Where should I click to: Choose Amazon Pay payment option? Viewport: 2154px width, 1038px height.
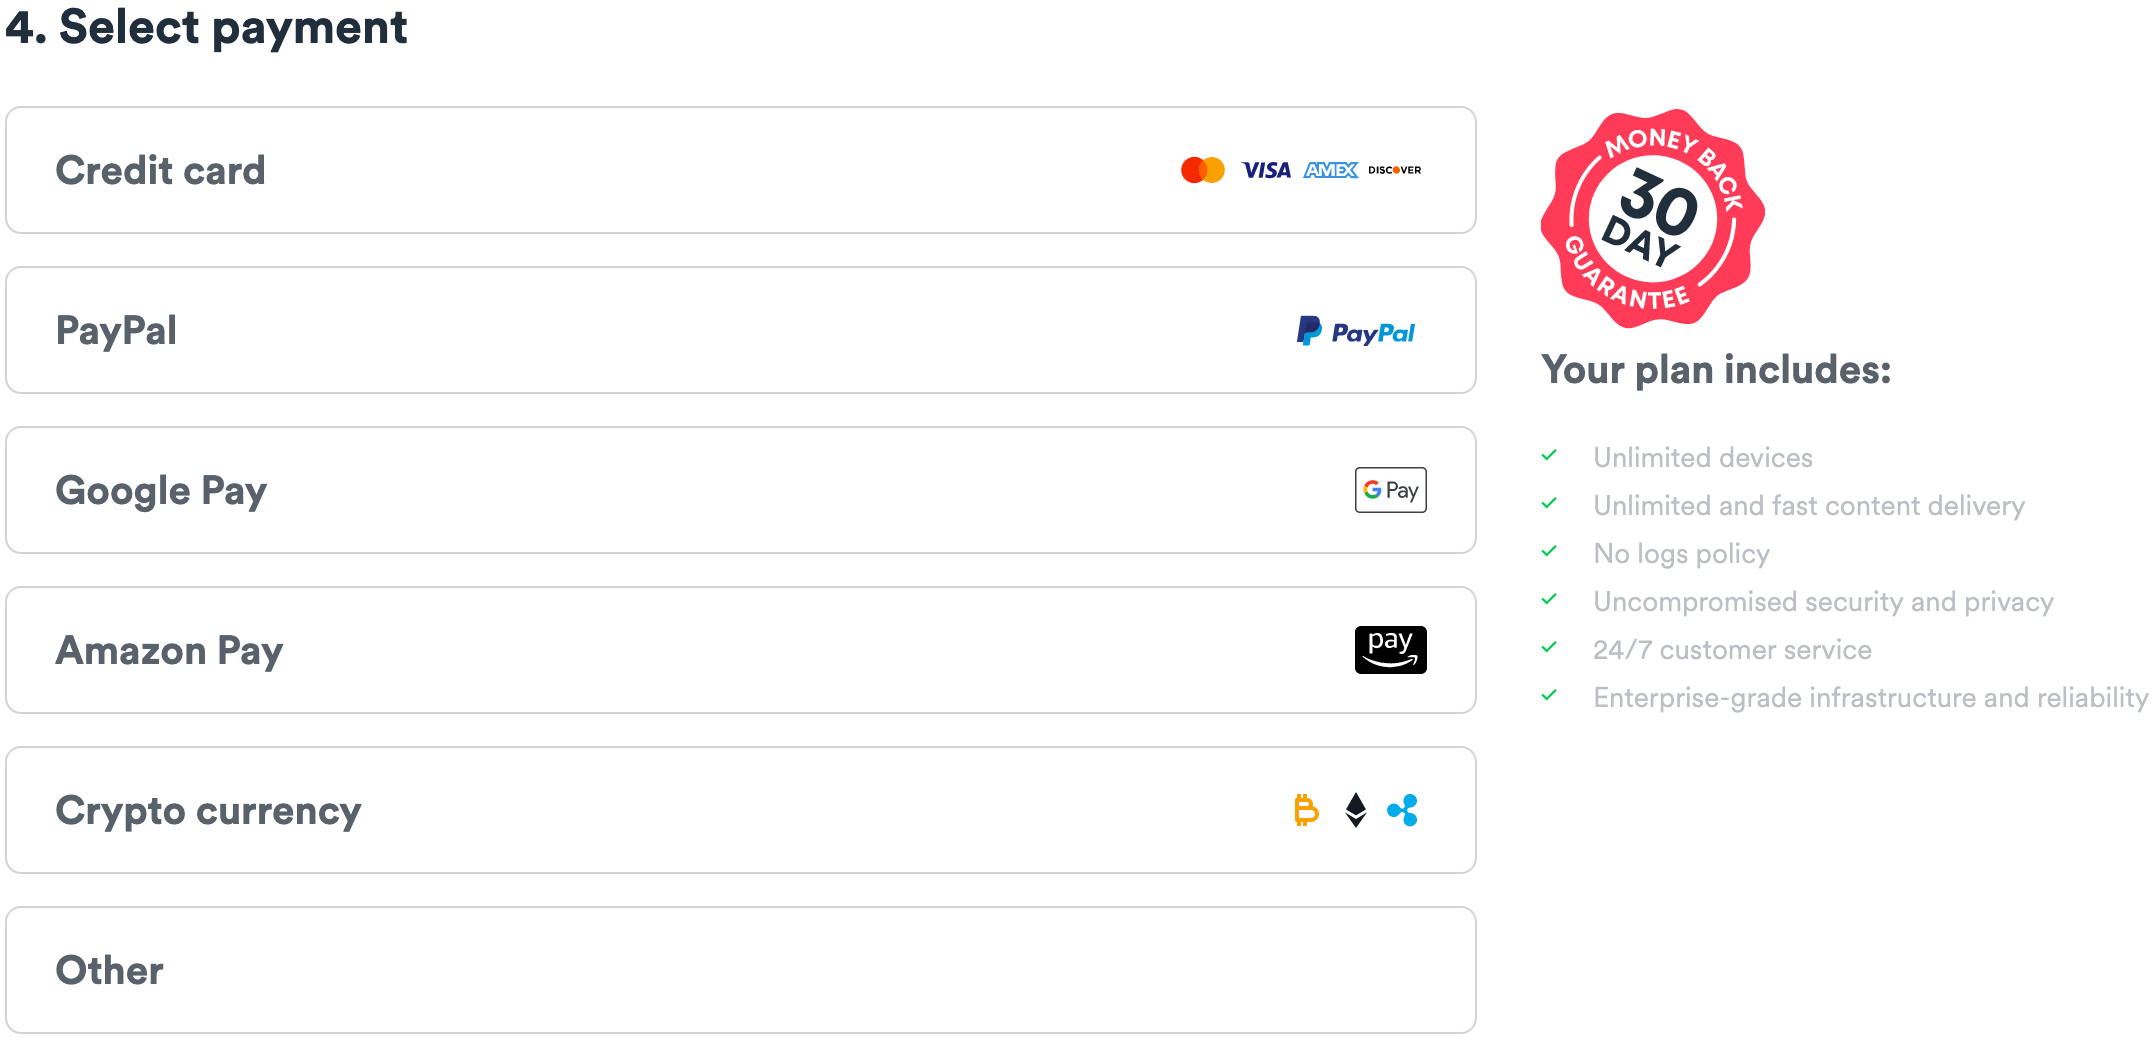click(x=741, y=650)
